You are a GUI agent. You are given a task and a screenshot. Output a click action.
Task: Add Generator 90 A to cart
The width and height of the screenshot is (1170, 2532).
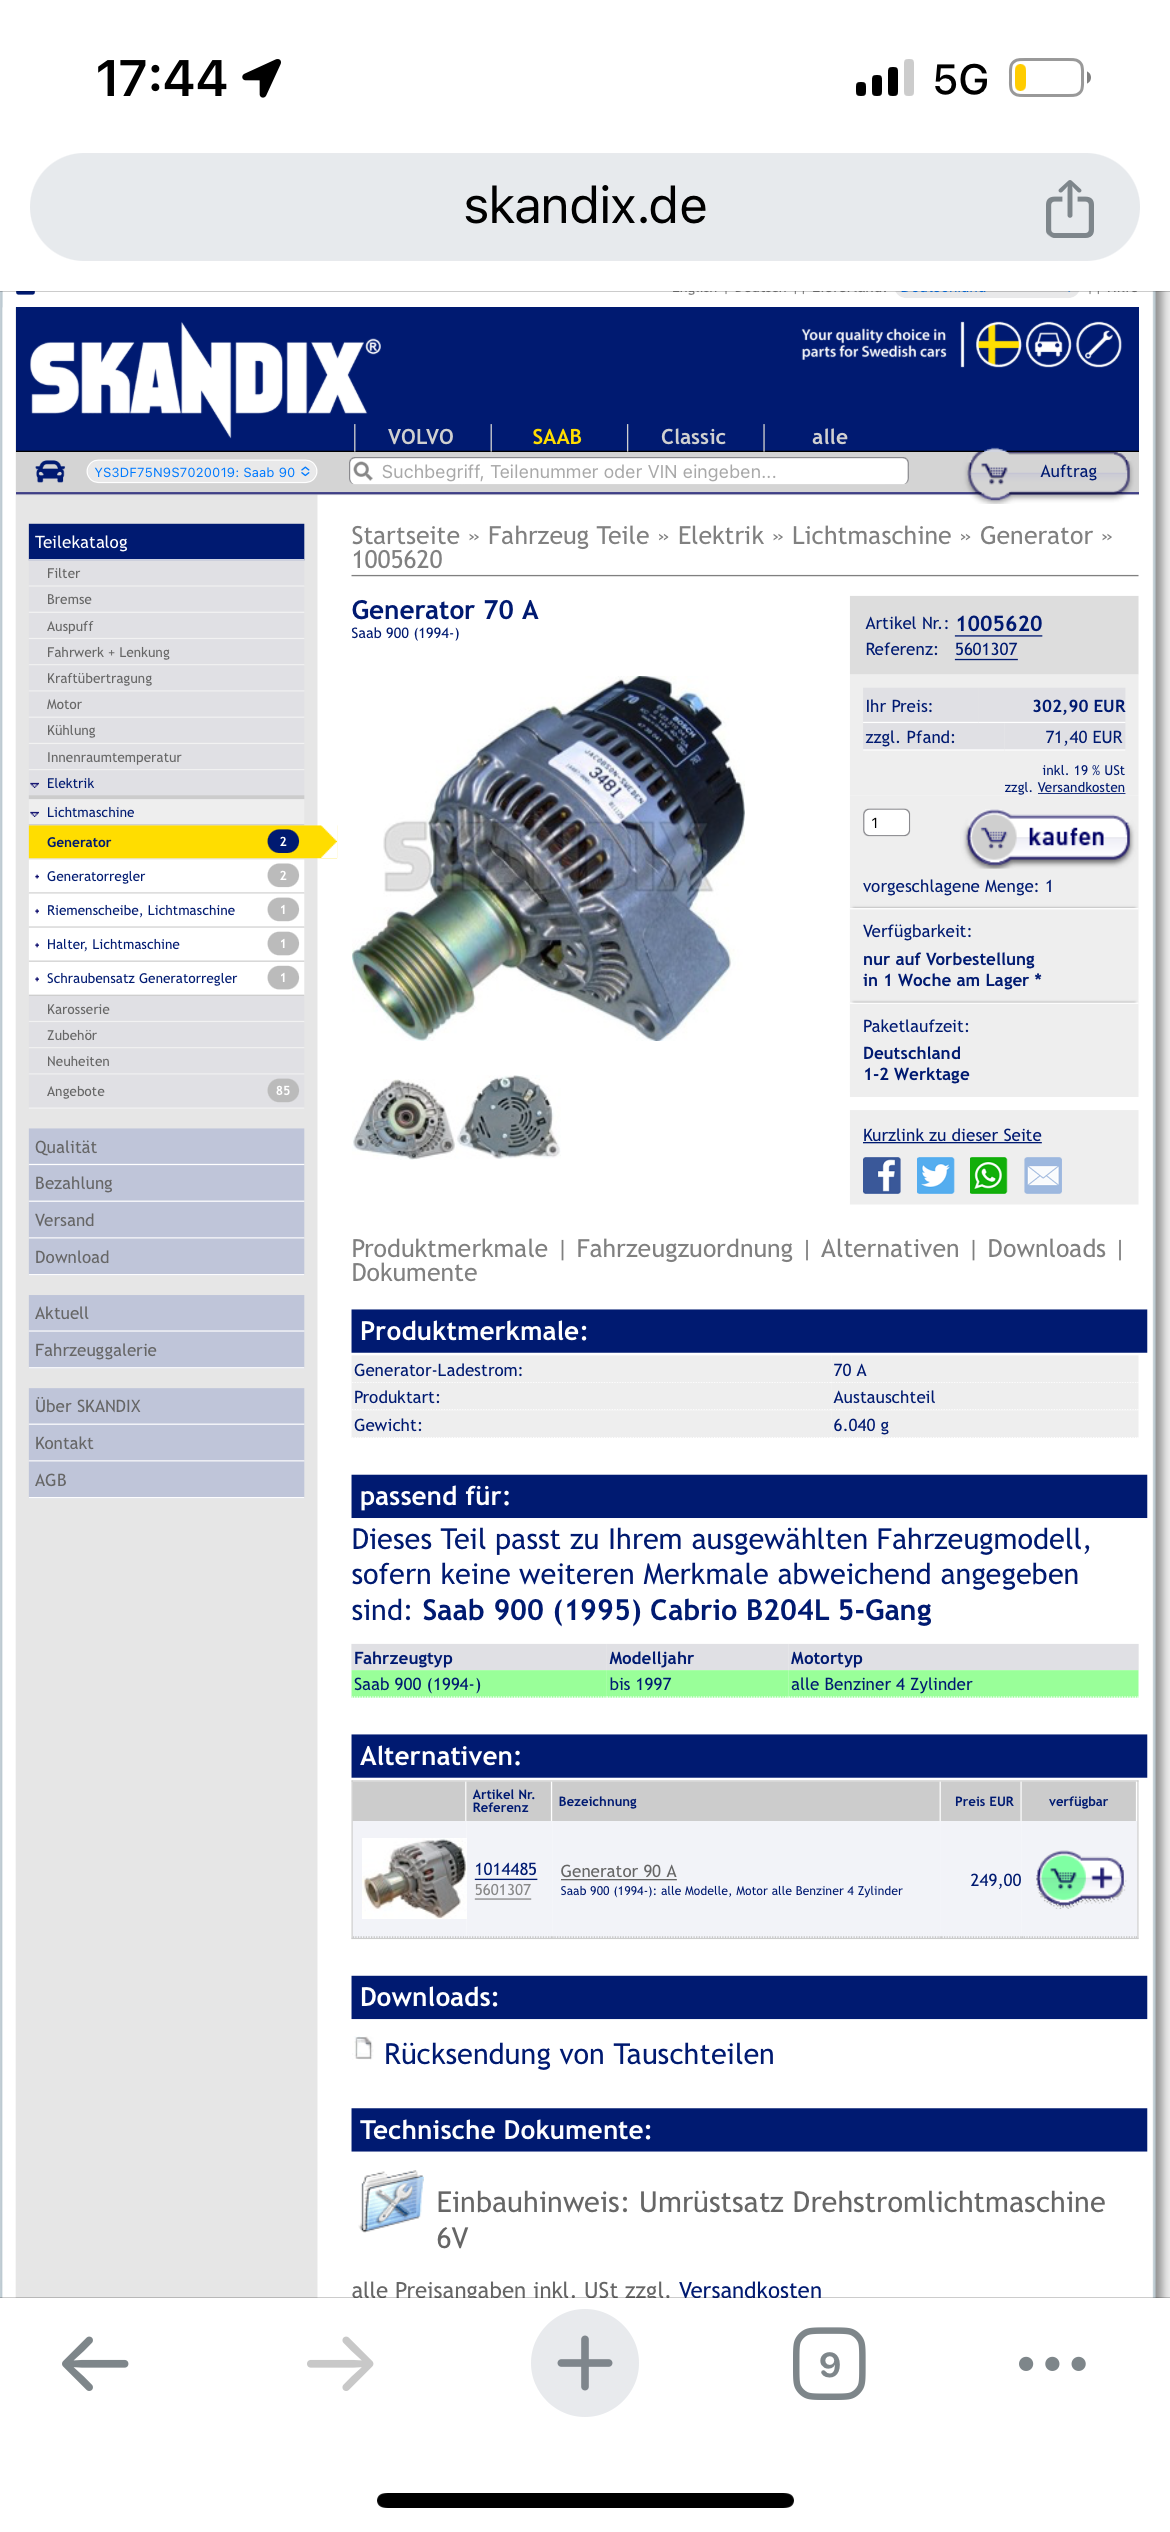pyautogui.click(x=1082, y=1879)
